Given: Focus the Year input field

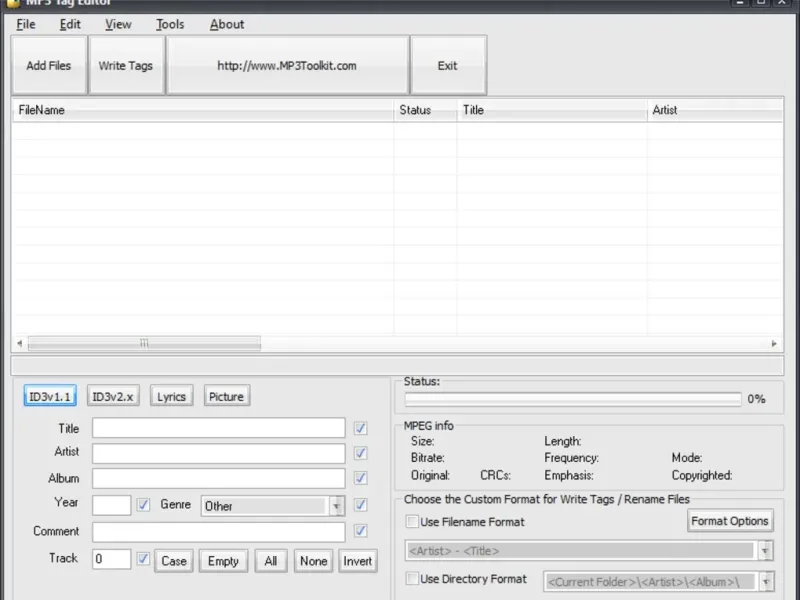Looking at the screenshot, I should (x=111, y=505).
